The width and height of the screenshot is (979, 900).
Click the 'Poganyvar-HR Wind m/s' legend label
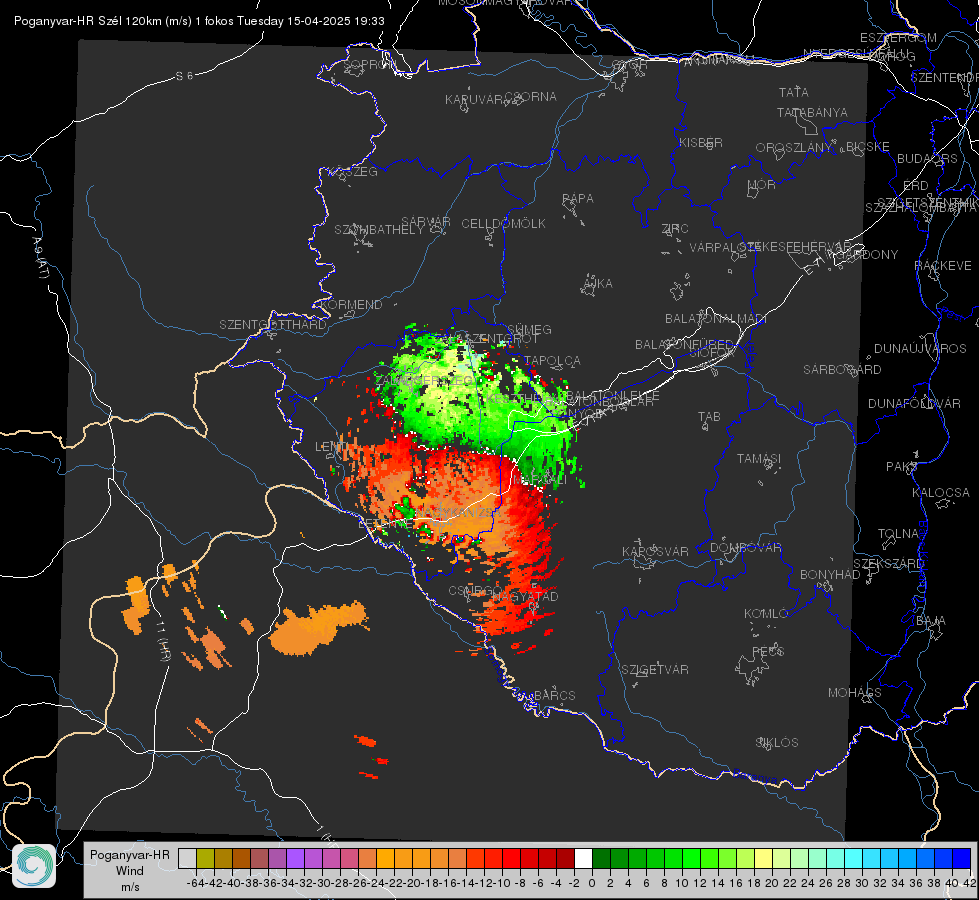point(130,871)
